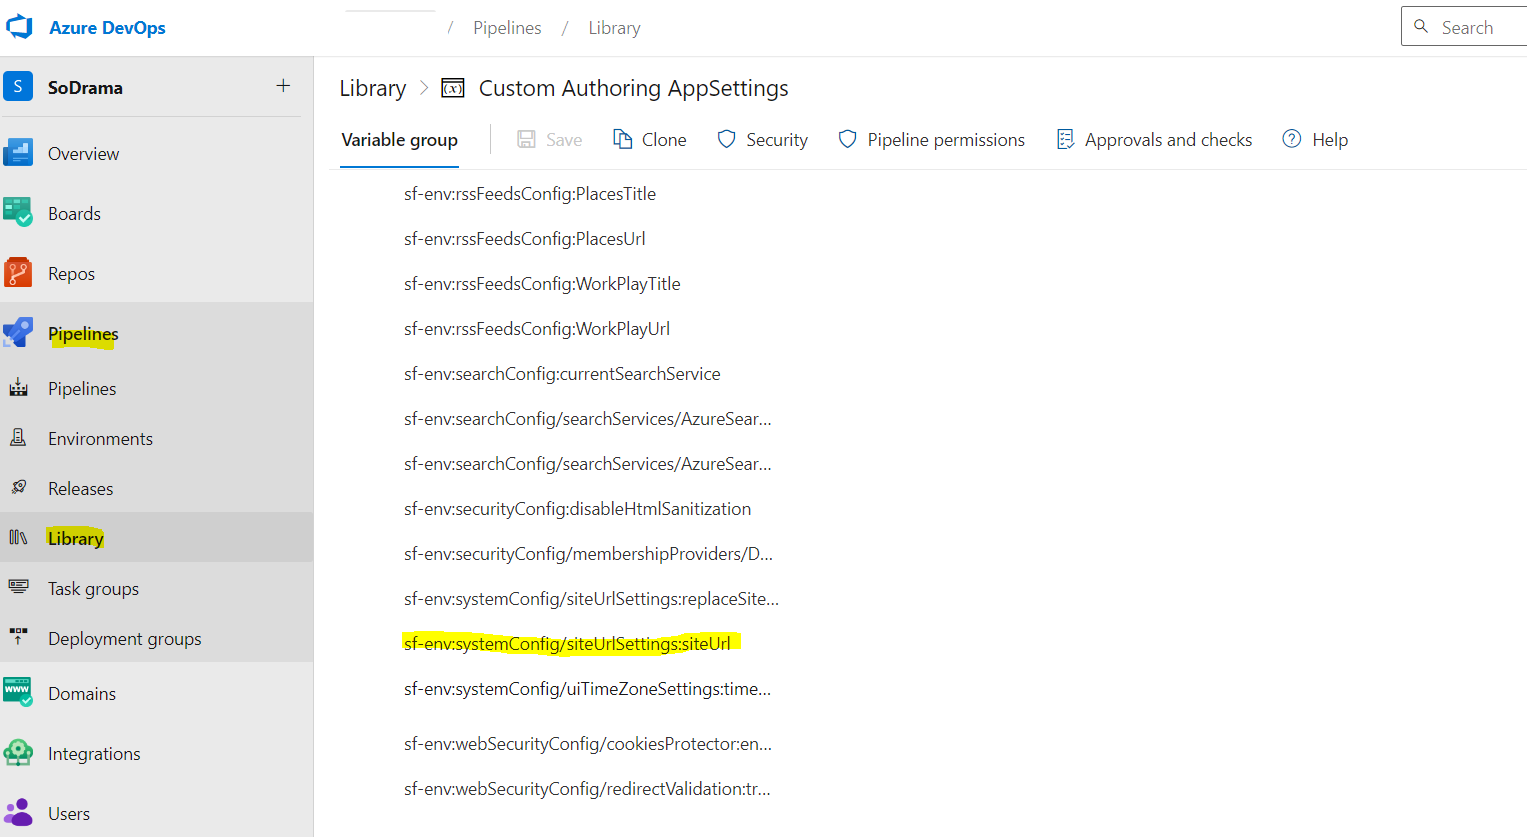Click the Security shield icon

pyautogui.click(x=727, y=139)
